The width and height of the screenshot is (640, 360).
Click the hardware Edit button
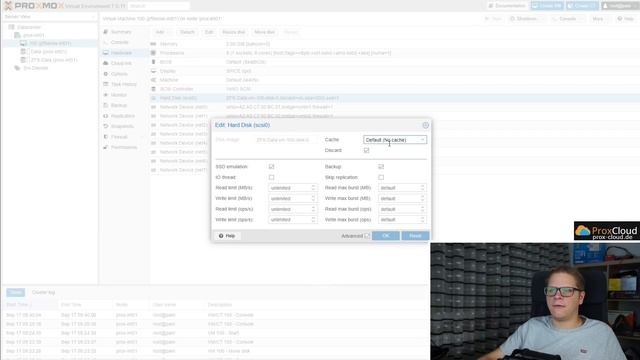click(x=209, y=32)
